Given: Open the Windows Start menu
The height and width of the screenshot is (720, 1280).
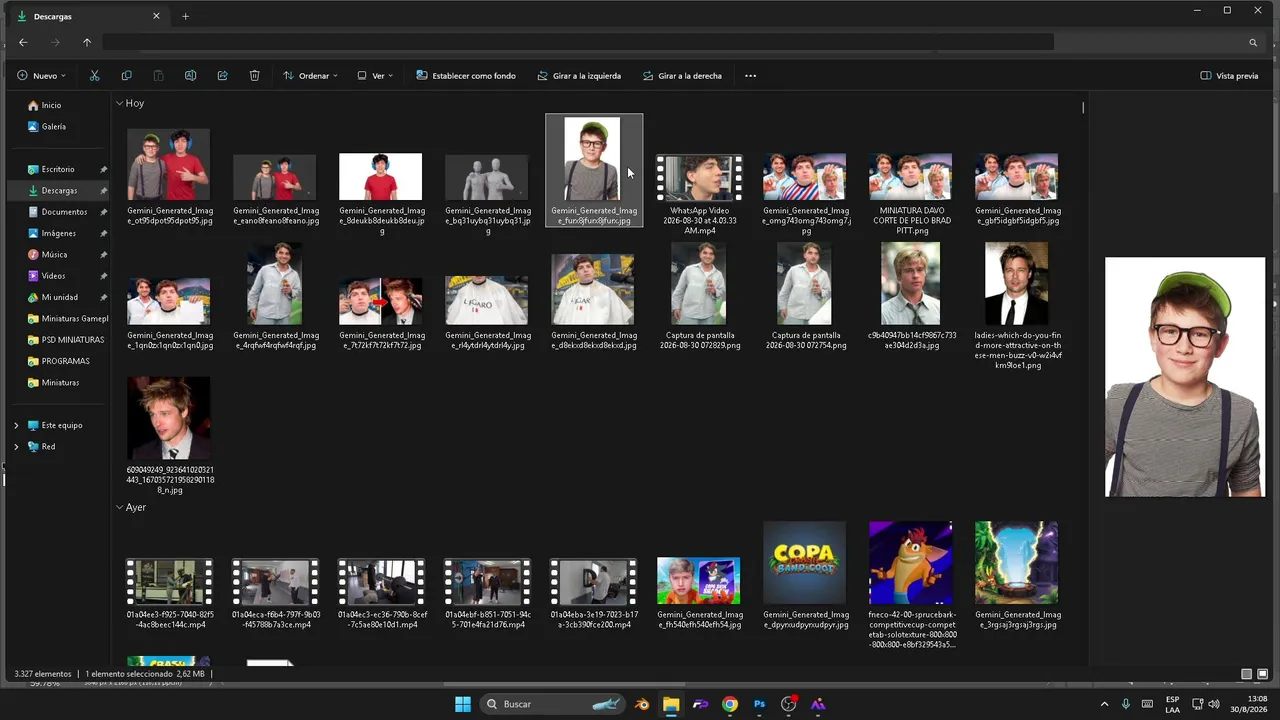Looking at the screenshot, I should click(x=462, y=704).
